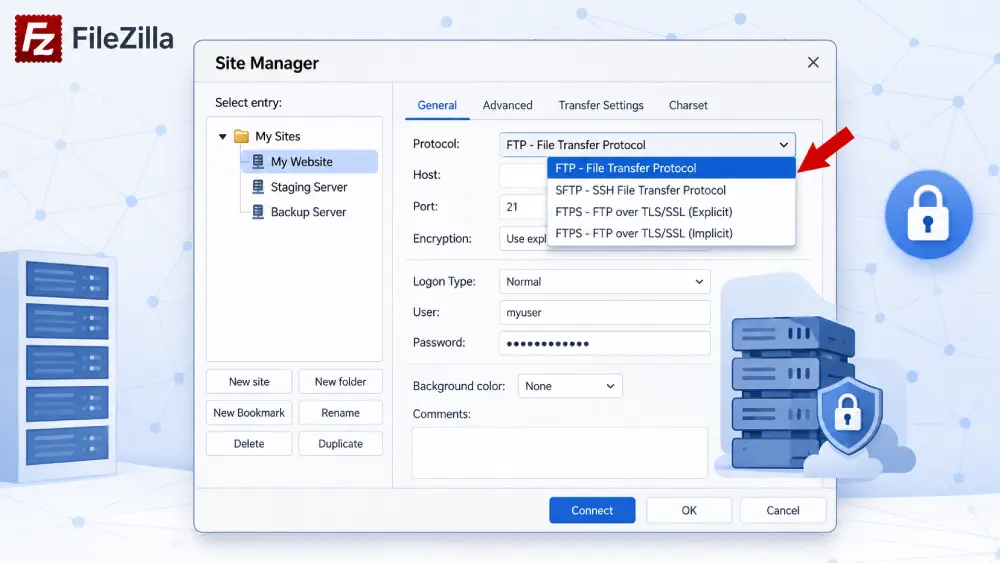Click the Cancel button
This screenshot has width=1000, height=563.
coord(783,510)
